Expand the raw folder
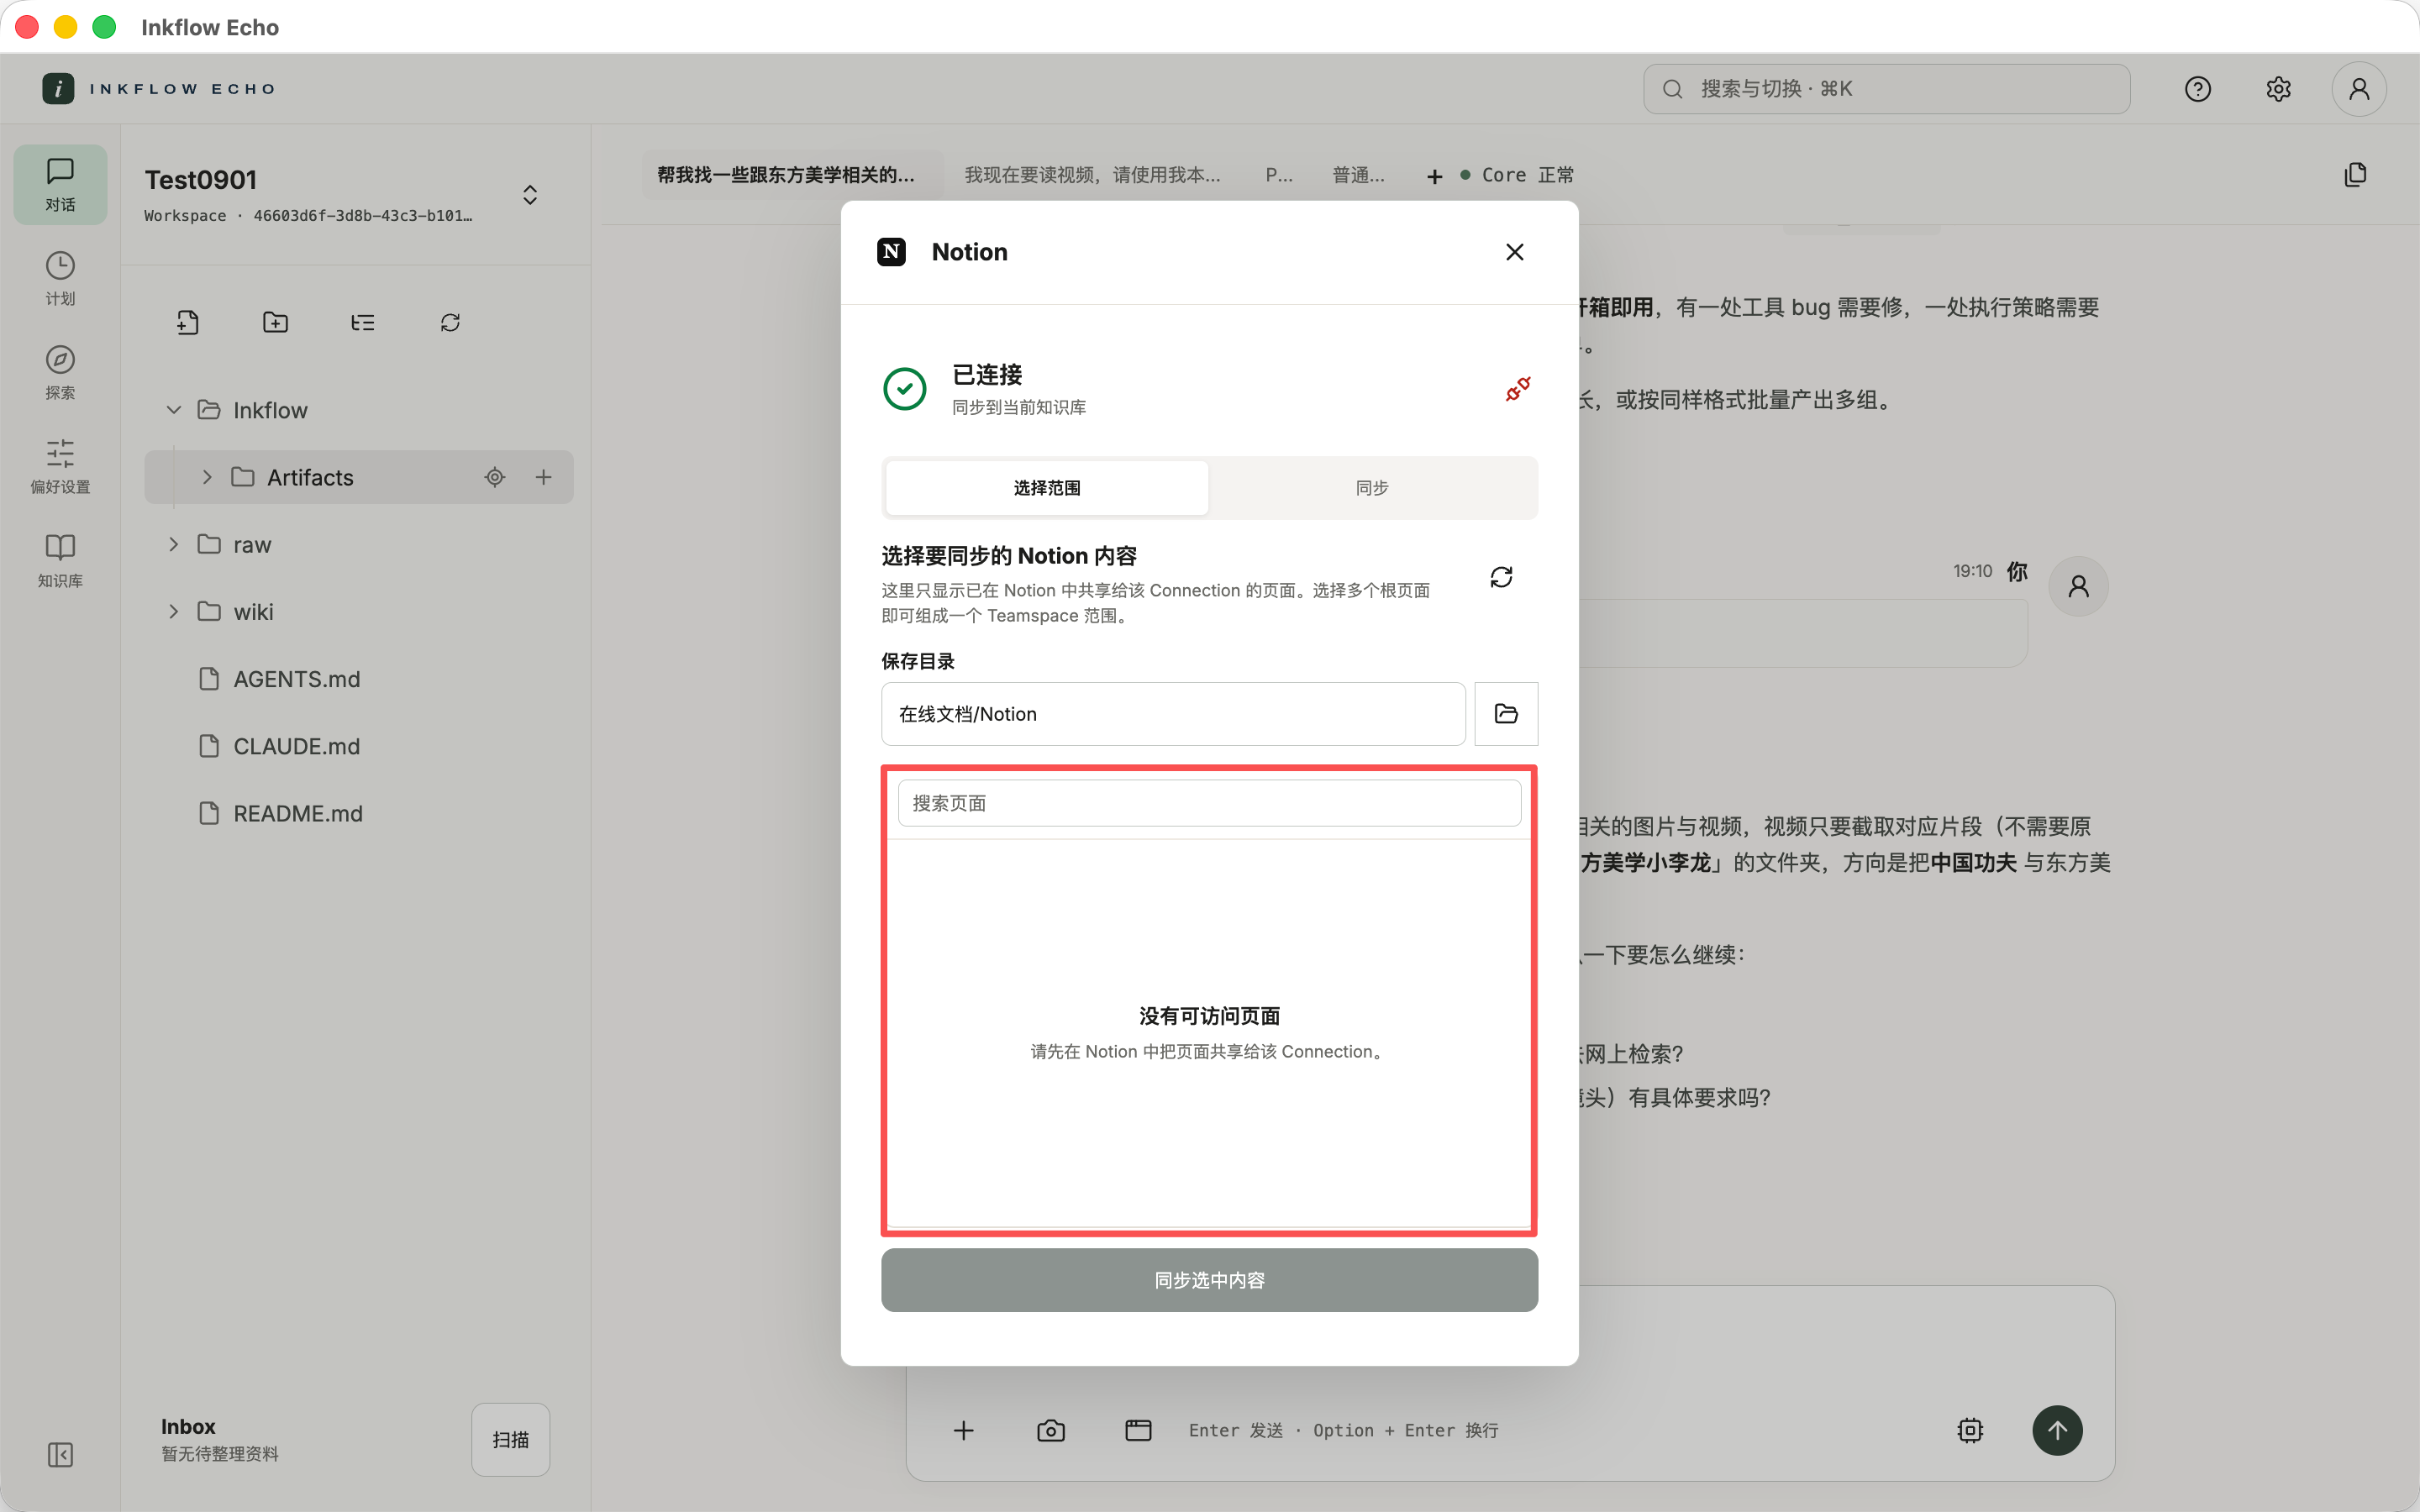Image resolution: width=2420 pixels, height=1512 pixels. (x=174, y=544)
